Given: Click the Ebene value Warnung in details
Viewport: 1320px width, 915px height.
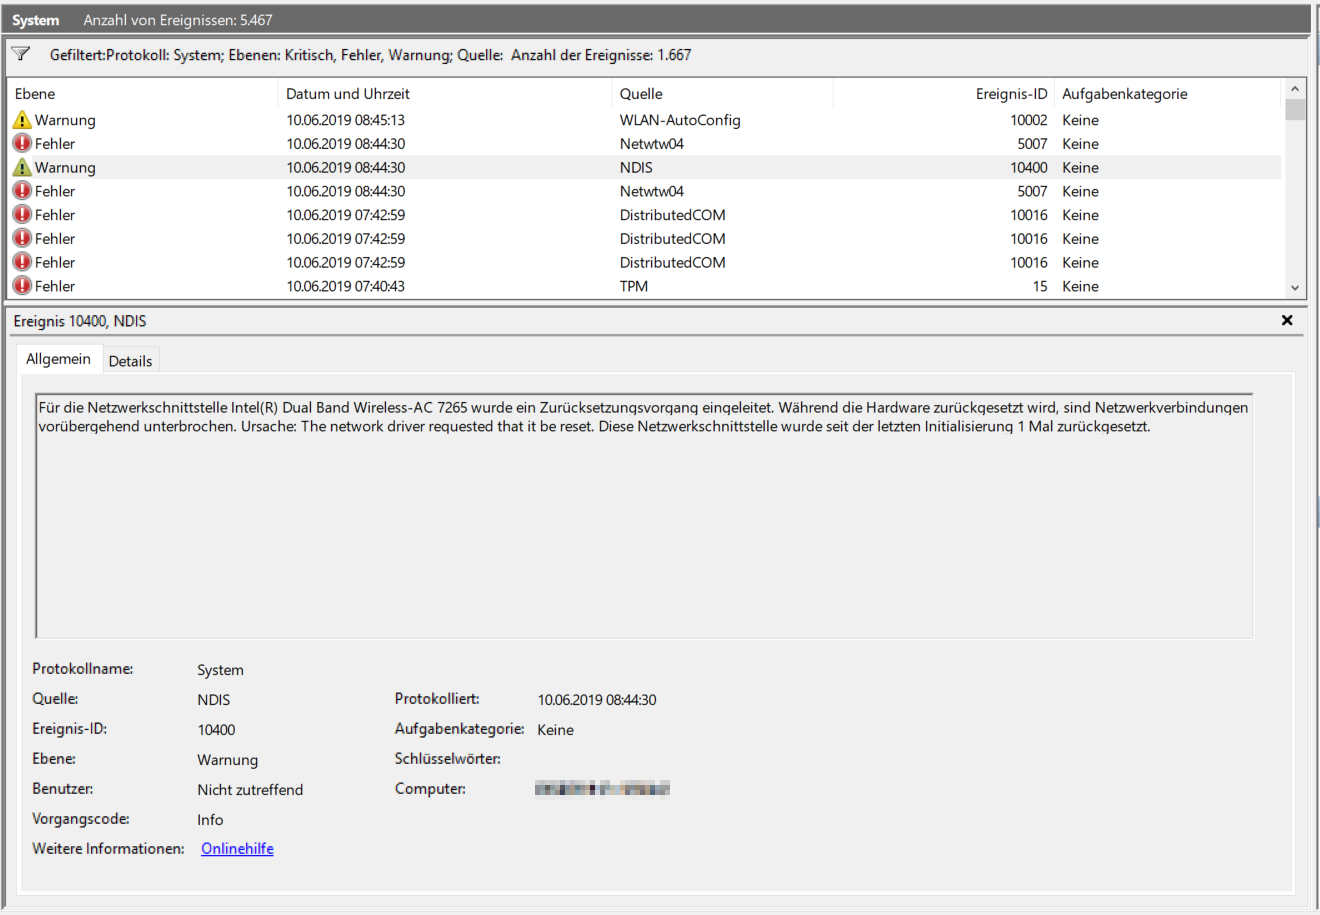Looking at the screenshot, I should pyautogui.click(x=227, y=760).
